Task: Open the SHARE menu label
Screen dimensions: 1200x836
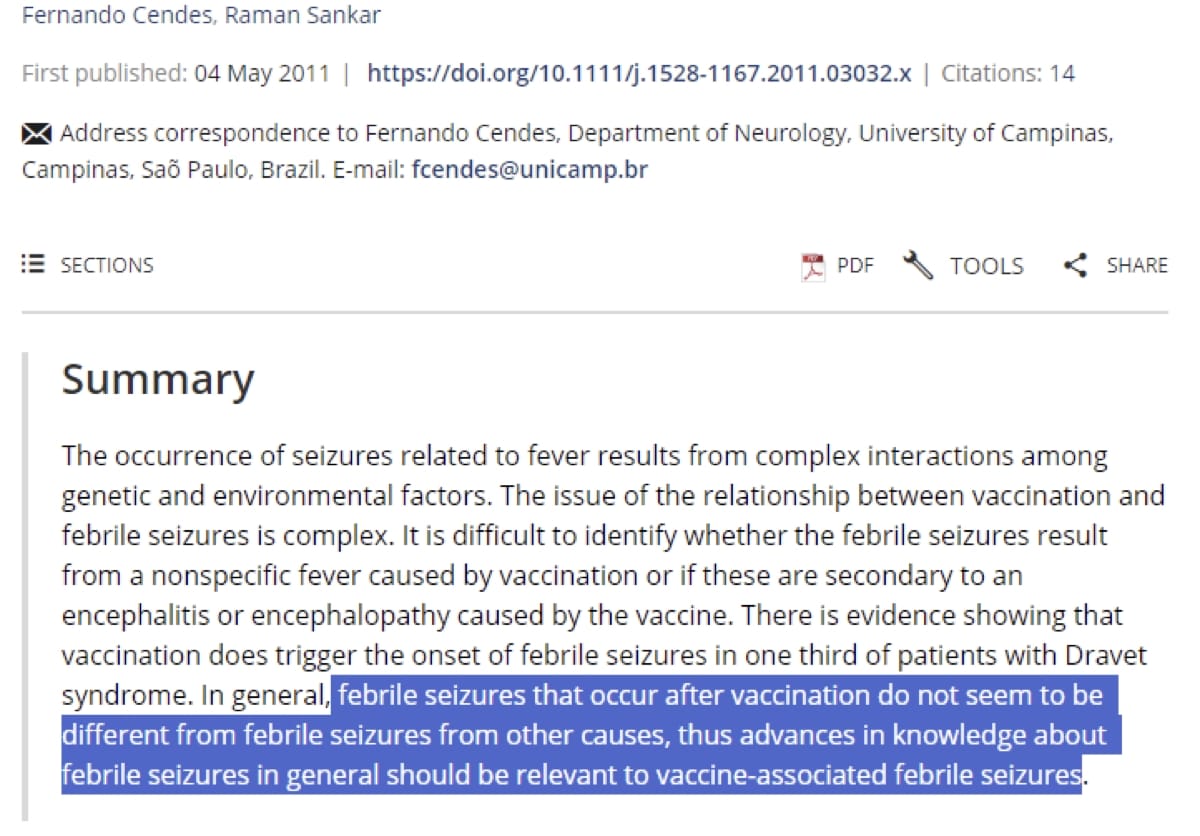Action: point(1137,265)
